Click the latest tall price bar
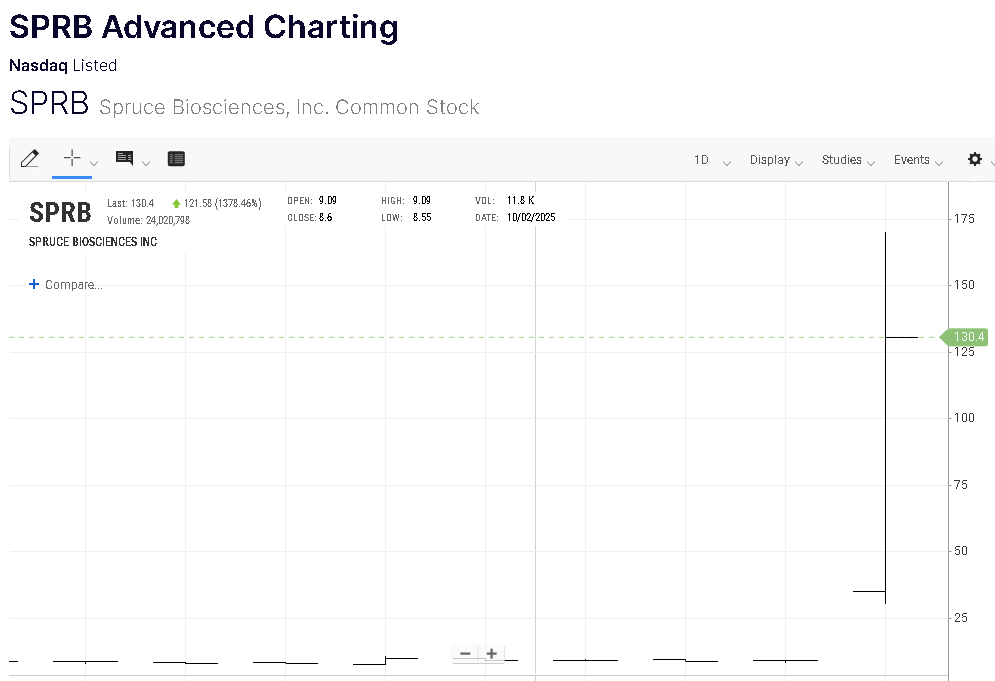 coord(886,400)
